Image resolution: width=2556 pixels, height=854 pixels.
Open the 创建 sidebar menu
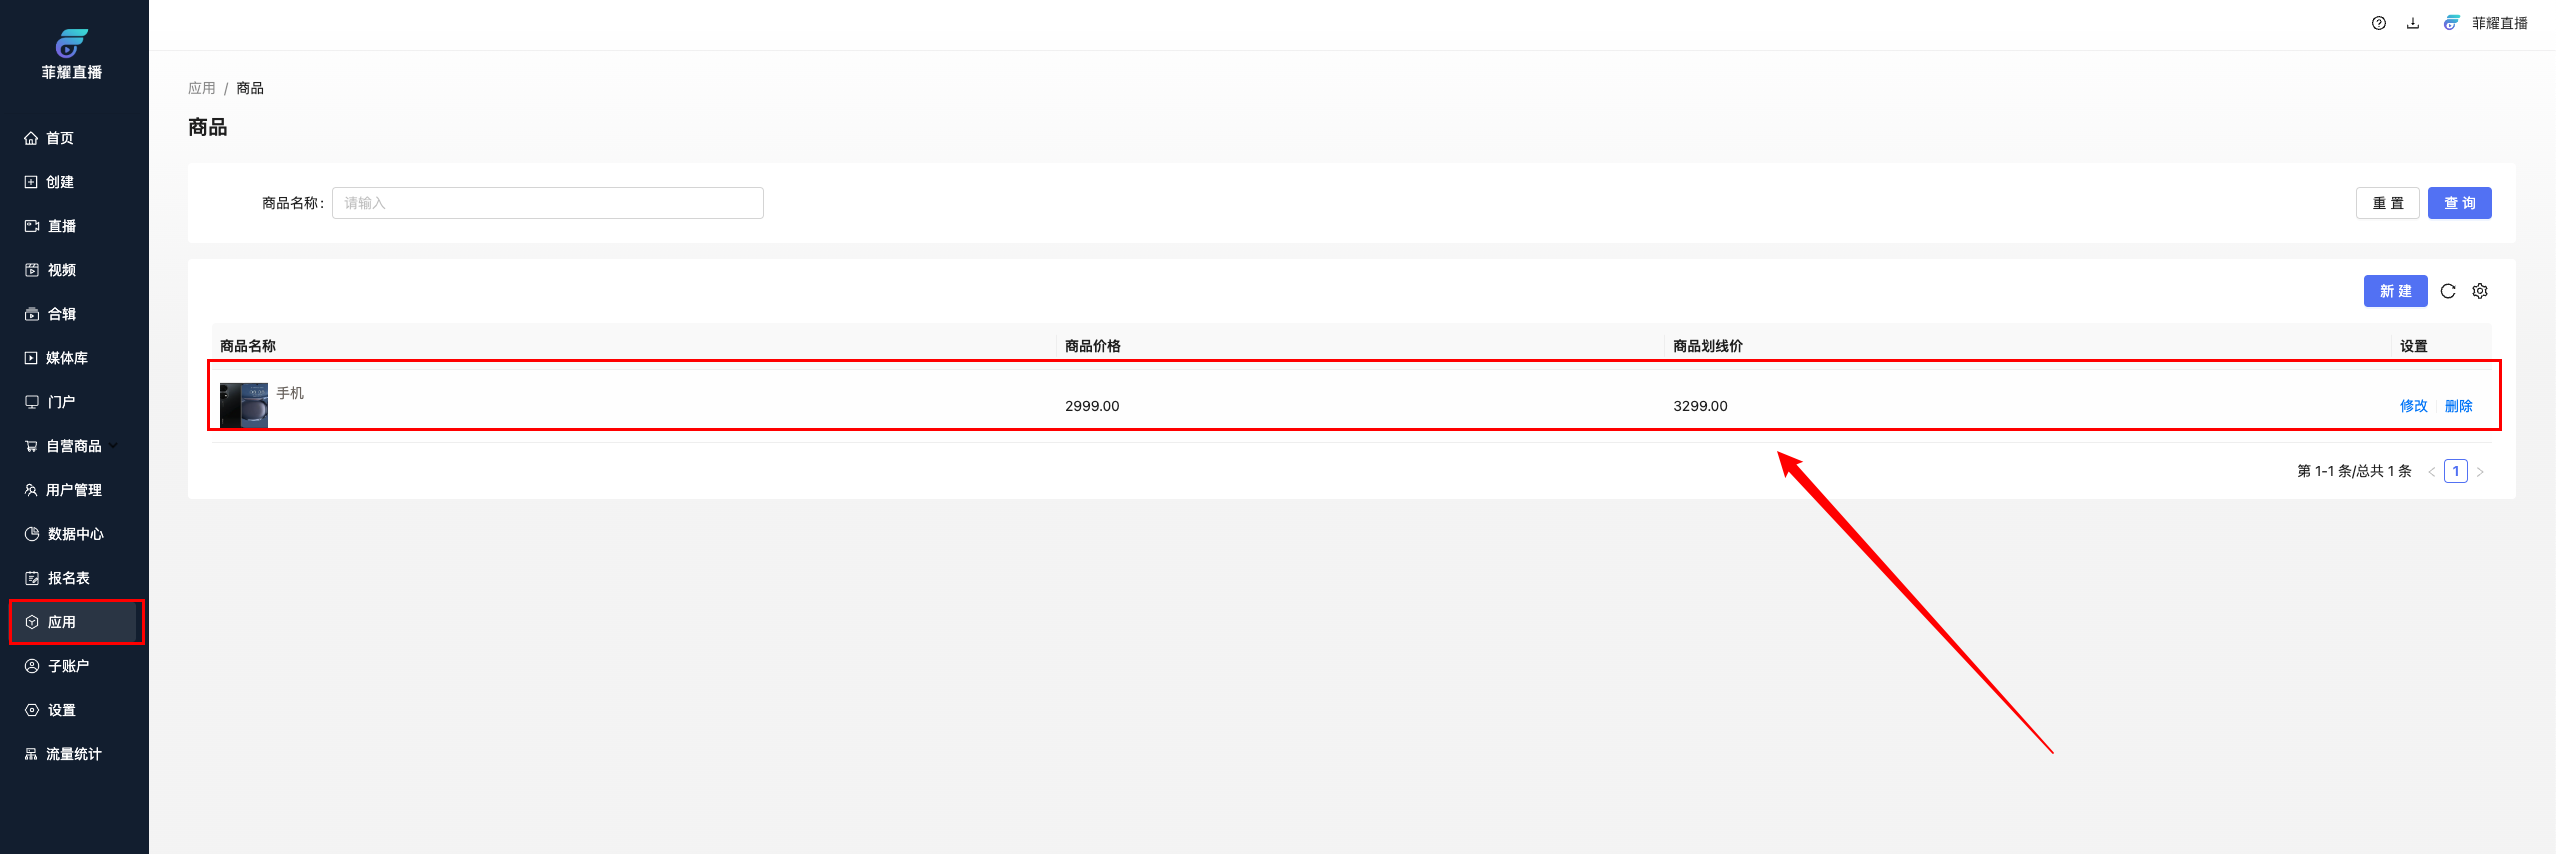click(x=60, y=182)
